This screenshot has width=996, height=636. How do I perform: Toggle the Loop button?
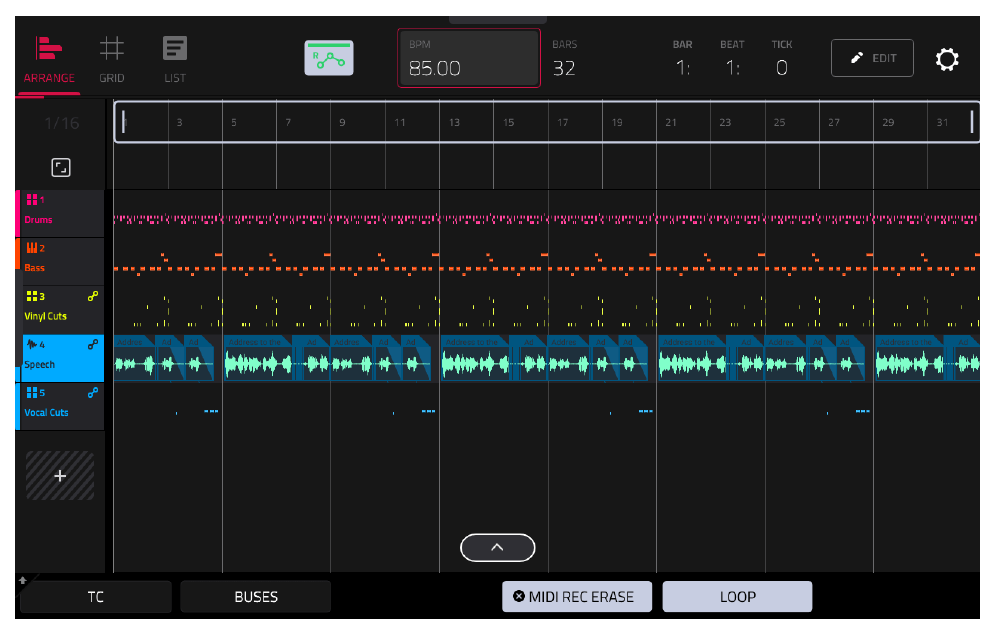737,597
